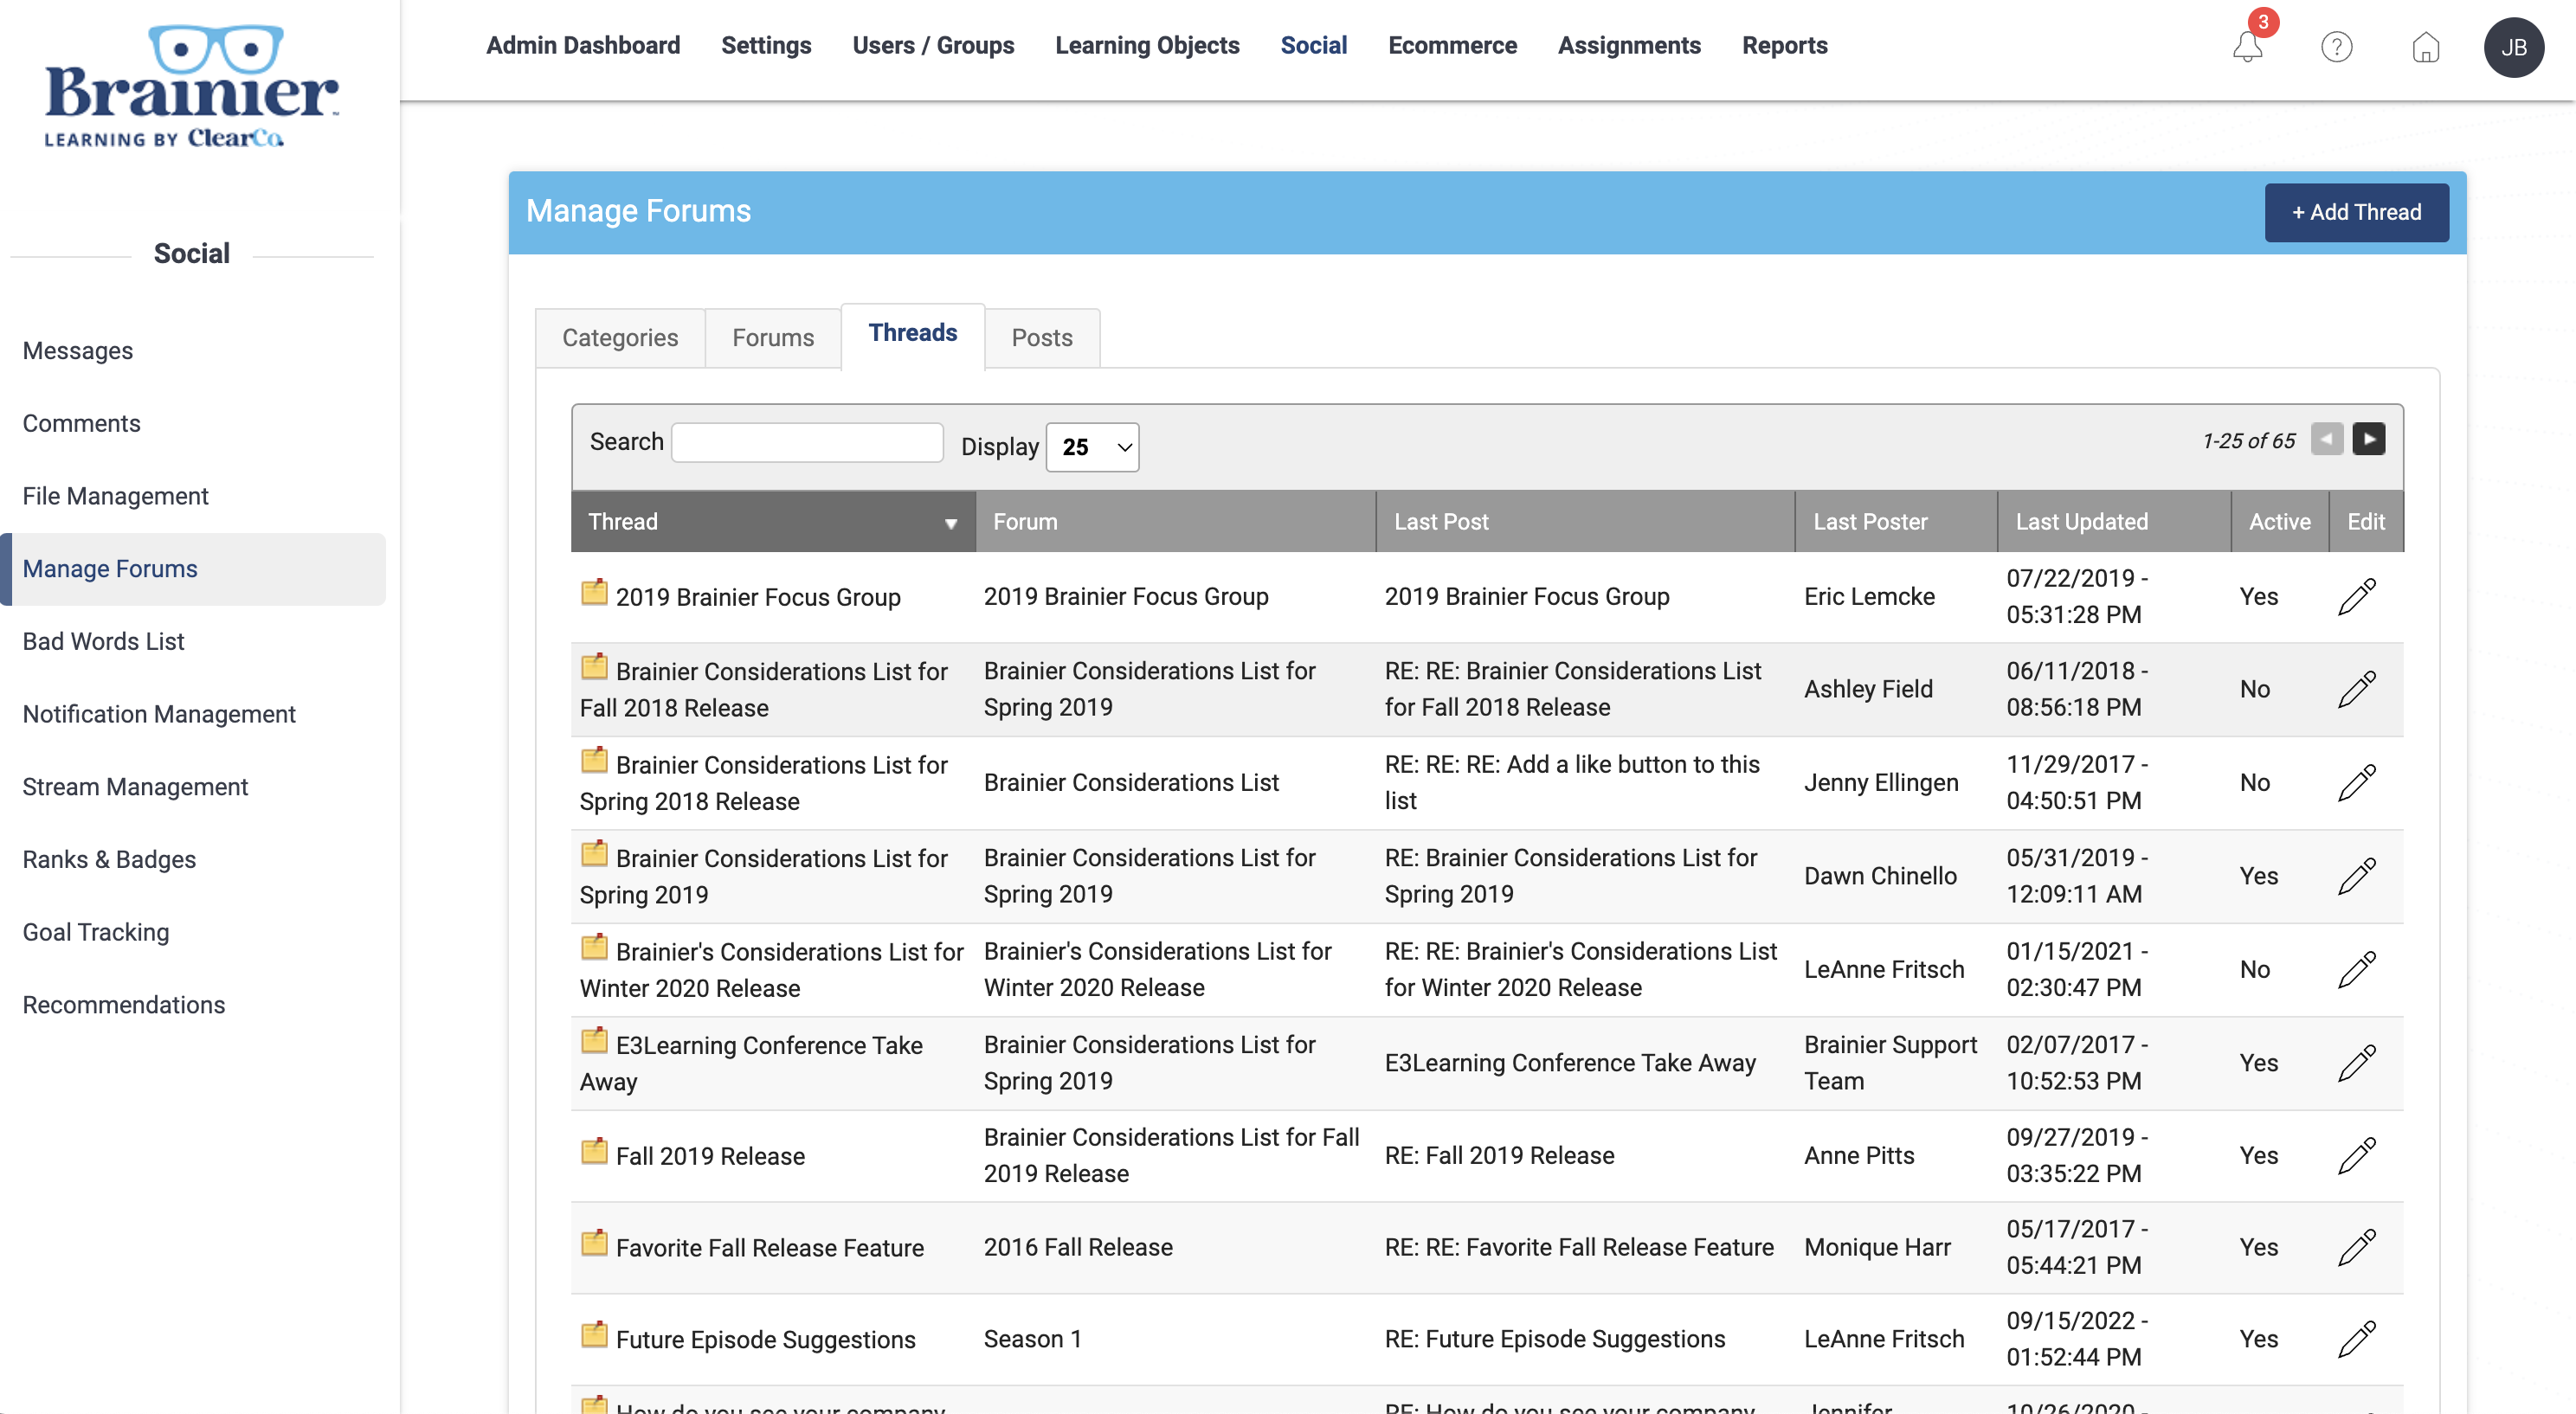Sort by the Last Poster column header
The image size is (2576, 1414).
[x=1896, y=522]
